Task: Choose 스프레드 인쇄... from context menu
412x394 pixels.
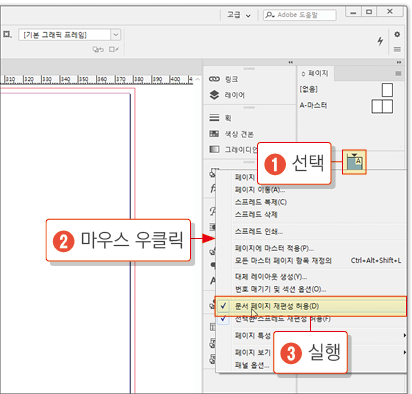Action: 259,231
